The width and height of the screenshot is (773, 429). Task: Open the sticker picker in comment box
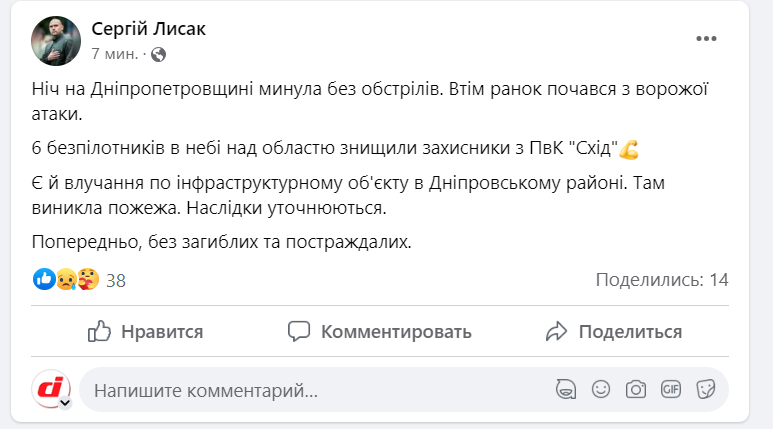pyautogui.click(x=705, y=389)
